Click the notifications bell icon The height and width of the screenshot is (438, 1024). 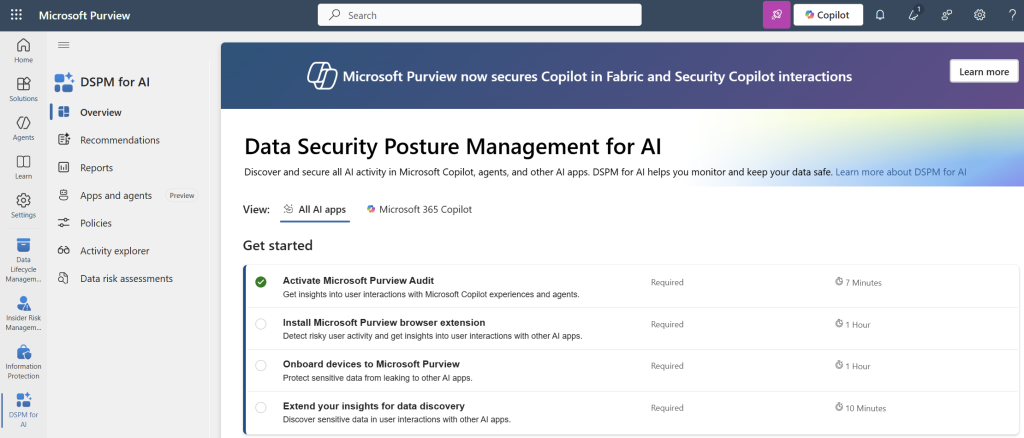click(x=880, y=15)
